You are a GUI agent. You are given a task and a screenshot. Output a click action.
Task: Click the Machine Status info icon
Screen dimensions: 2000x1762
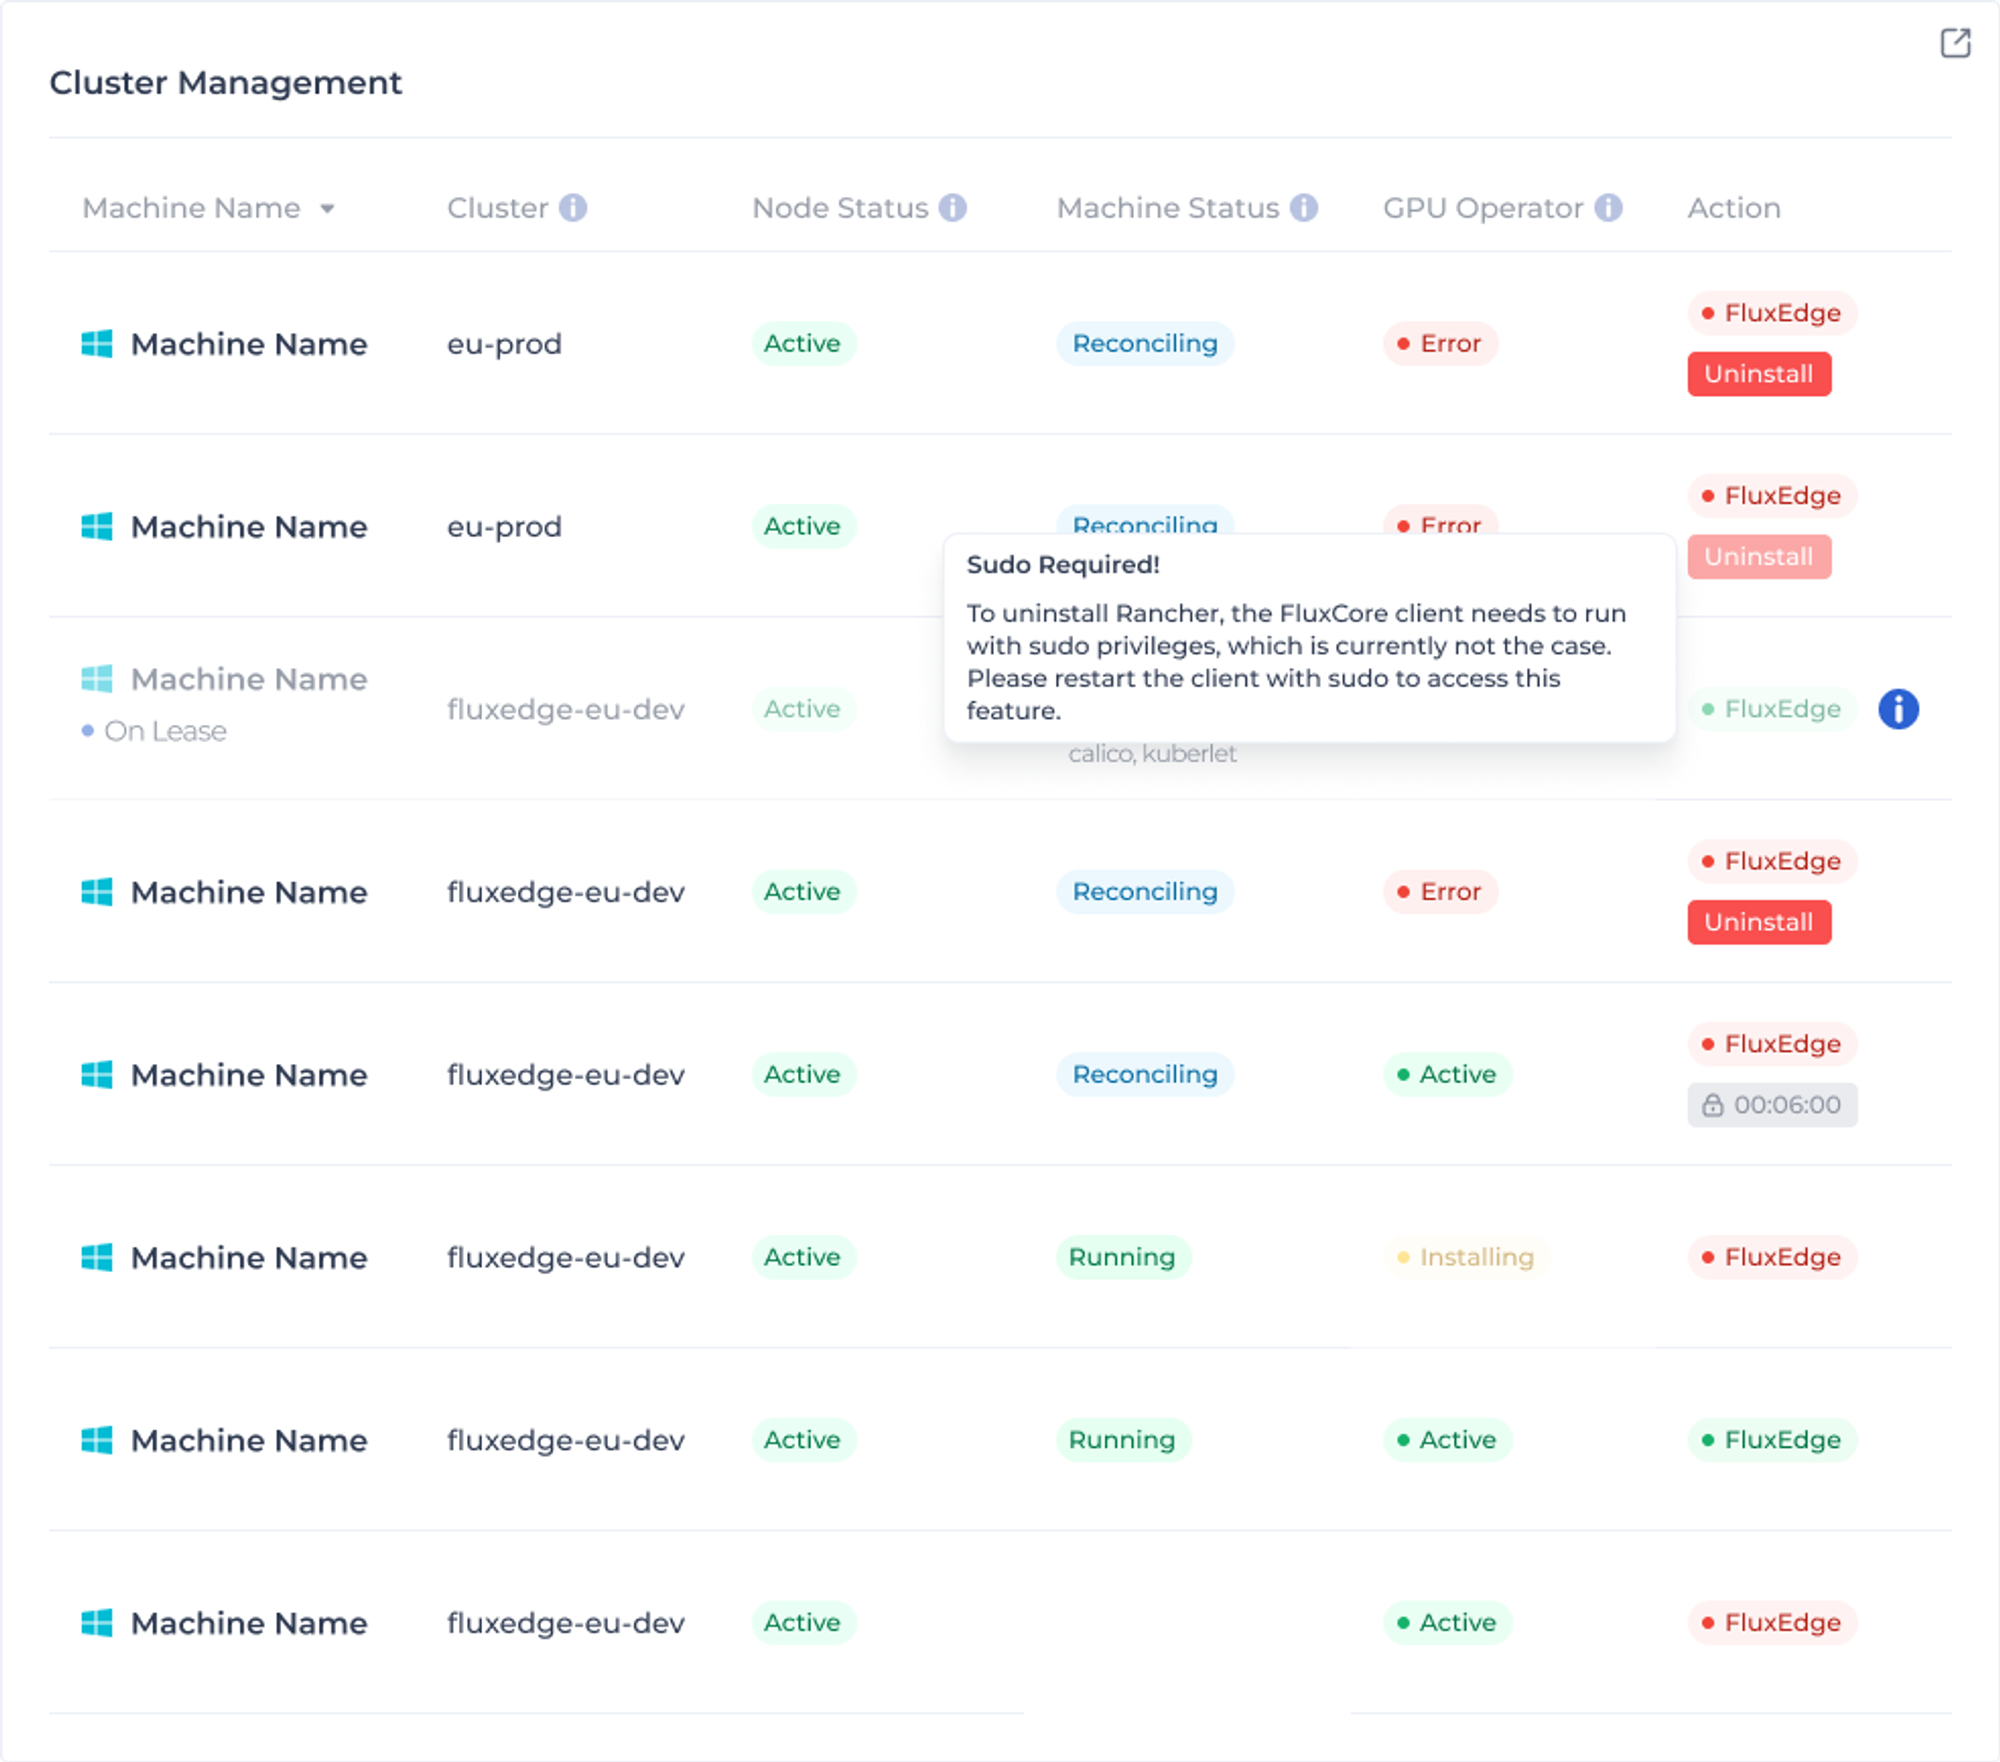click(x=1304, y=208)
